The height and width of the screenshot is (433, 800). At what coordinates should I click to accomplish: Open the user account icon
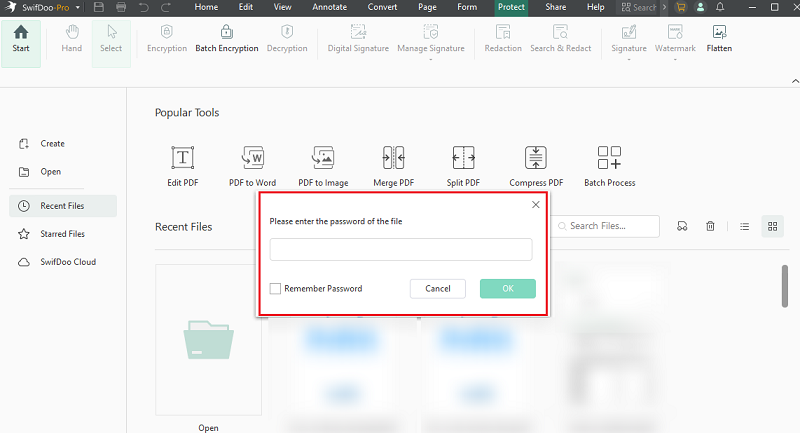pyautogui.click(x=701, y=7)
